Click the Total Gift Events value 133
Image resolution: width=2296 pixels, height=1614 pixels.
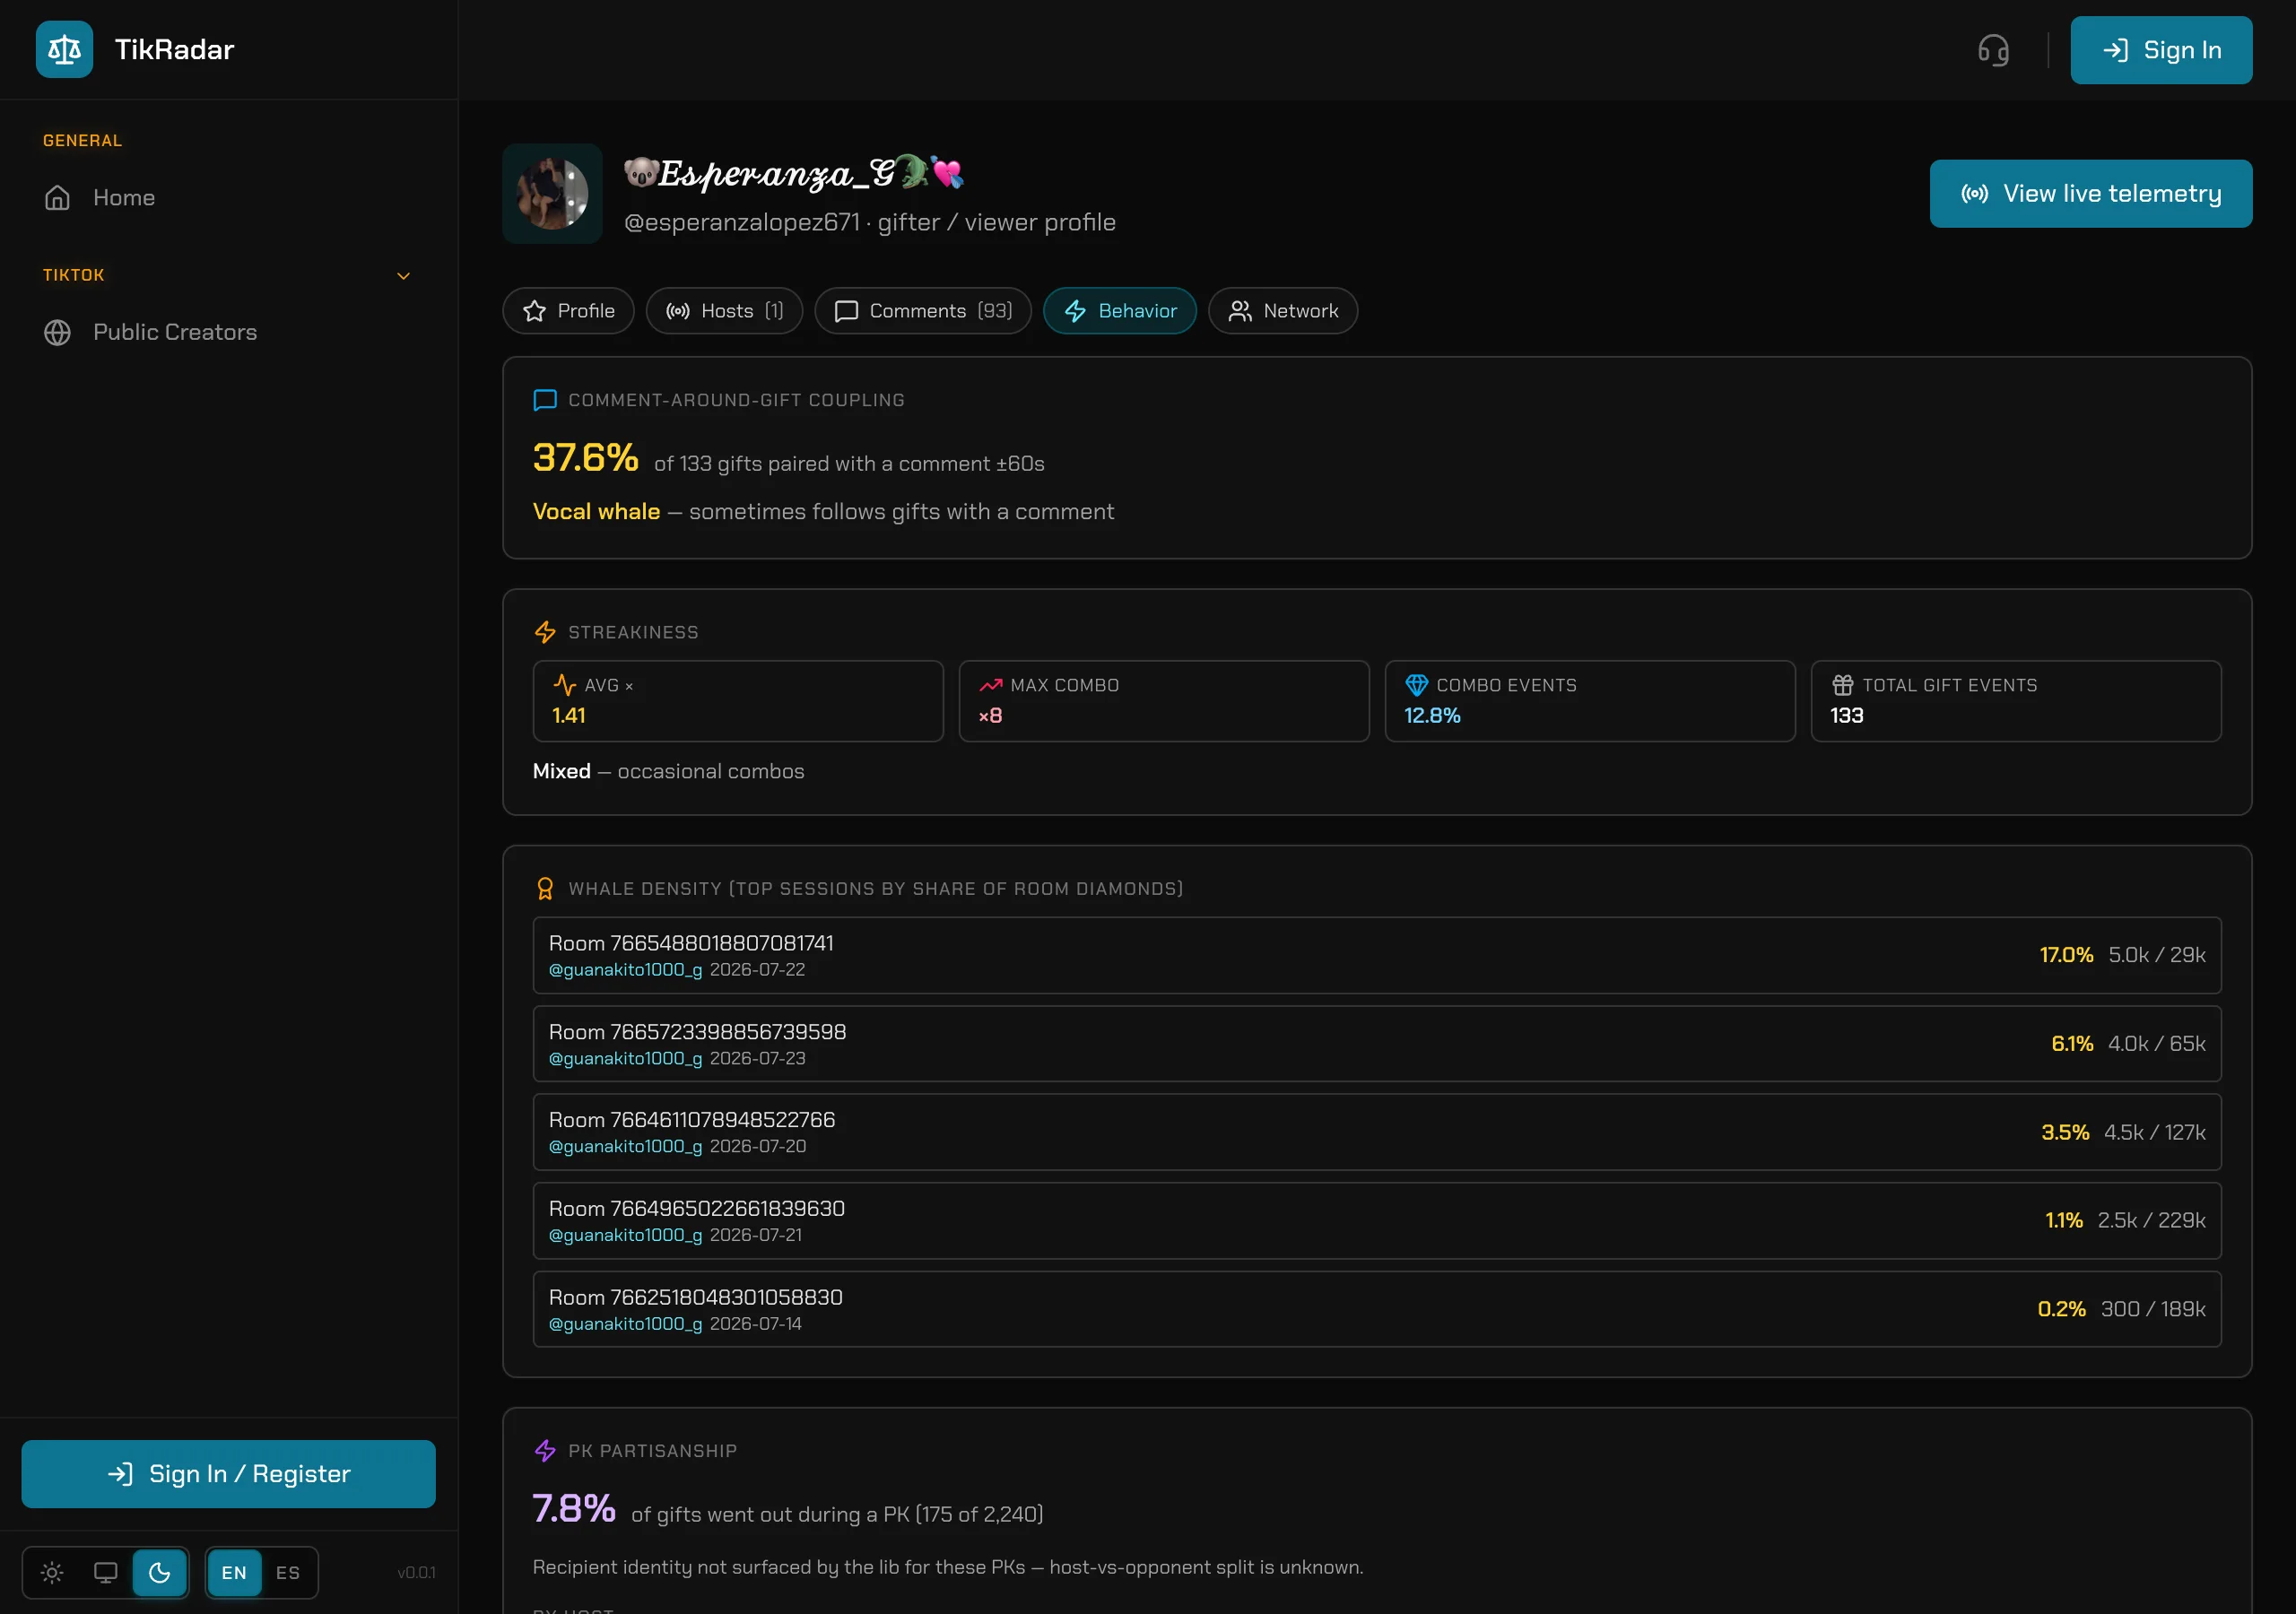1846,716
